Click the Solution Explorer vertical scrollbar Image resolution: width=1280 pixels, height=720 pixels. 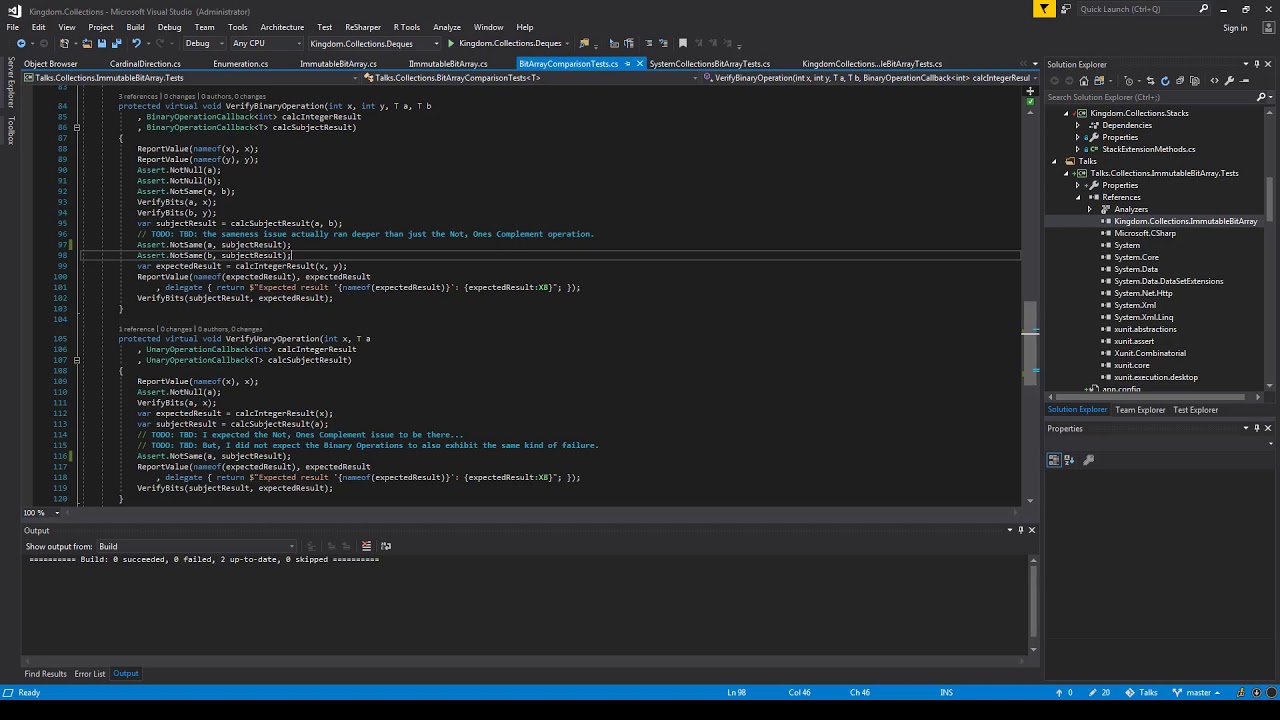click(x=1270, y=200)
